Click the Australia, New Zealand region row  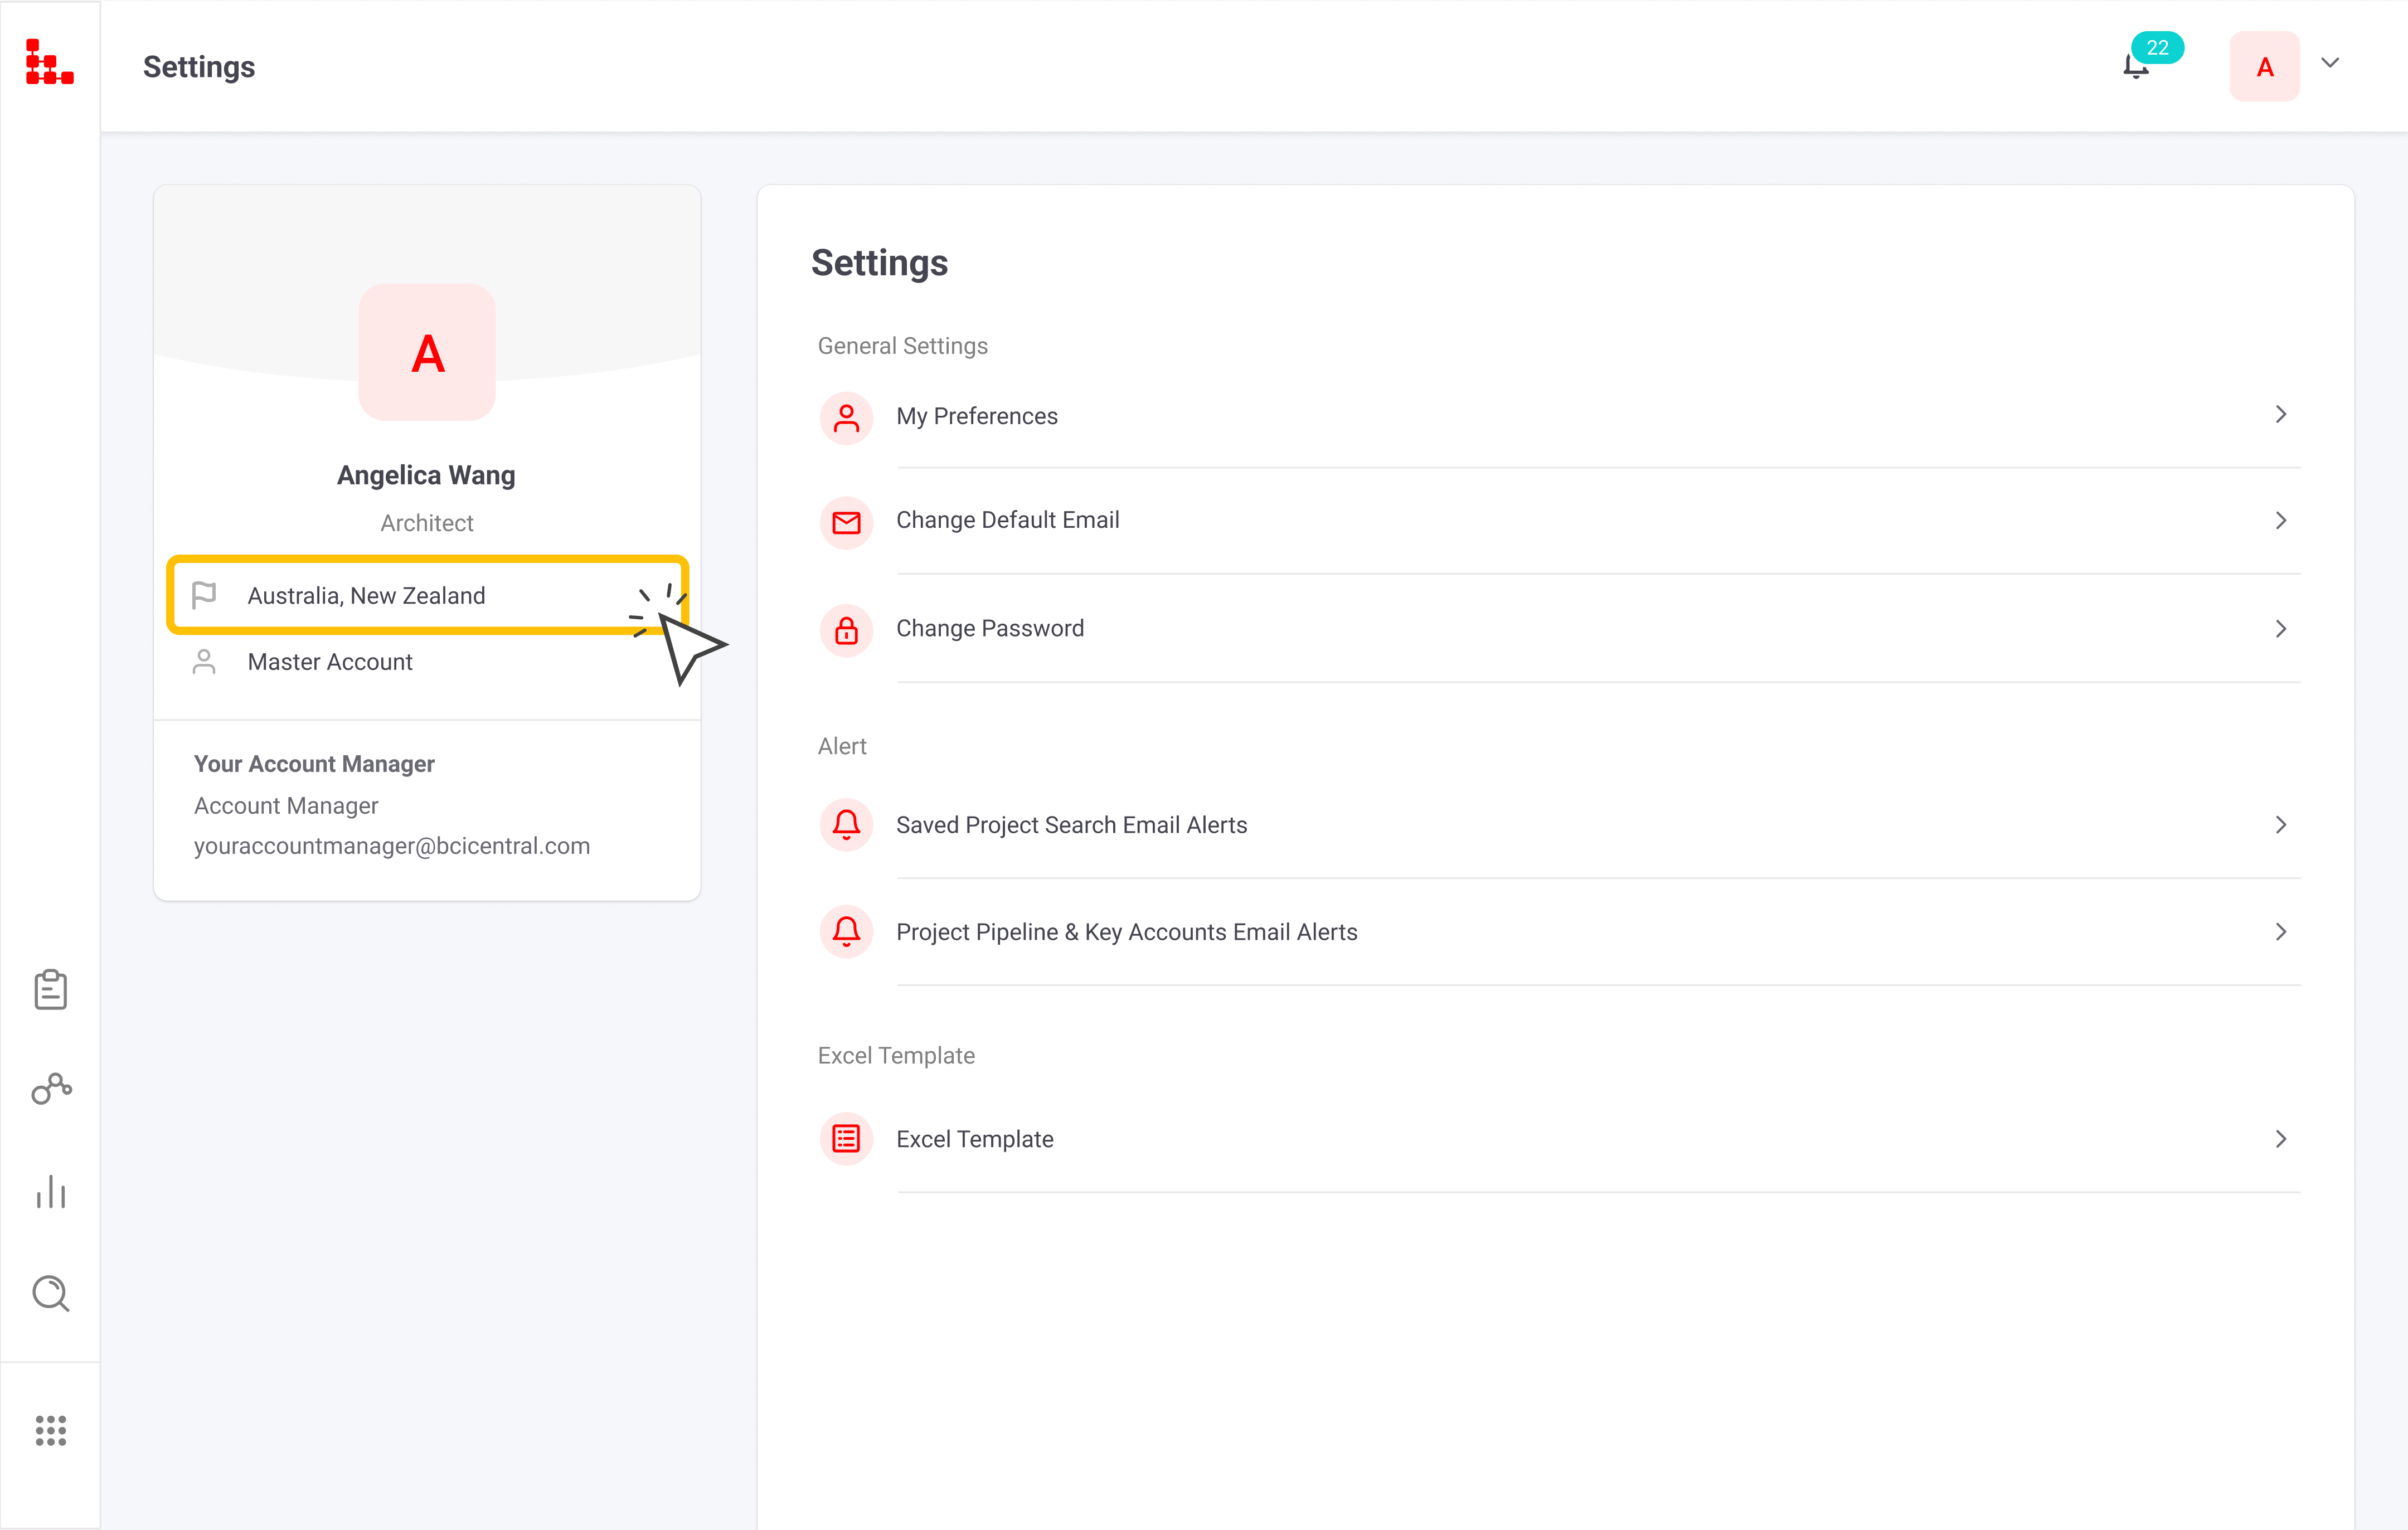coord(366,596)
